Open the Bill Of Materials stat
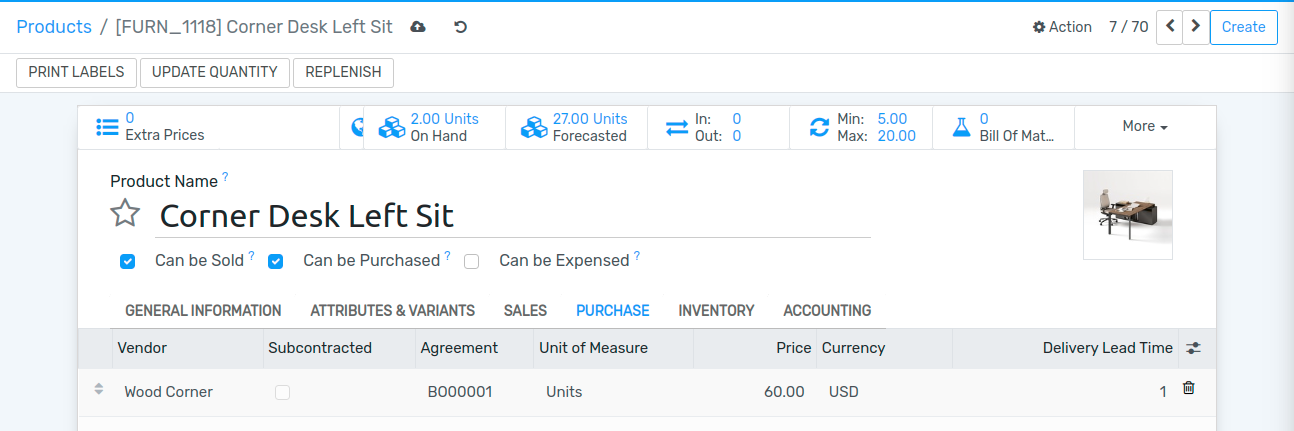This screenshot has width=1294, height=431. pyautogui.click(x=1003, y=127)
